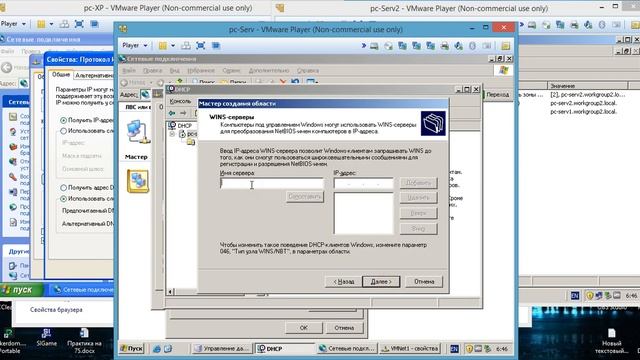Click the sound card device icon in pc-Serv toolbar

[x=458, y=46]
